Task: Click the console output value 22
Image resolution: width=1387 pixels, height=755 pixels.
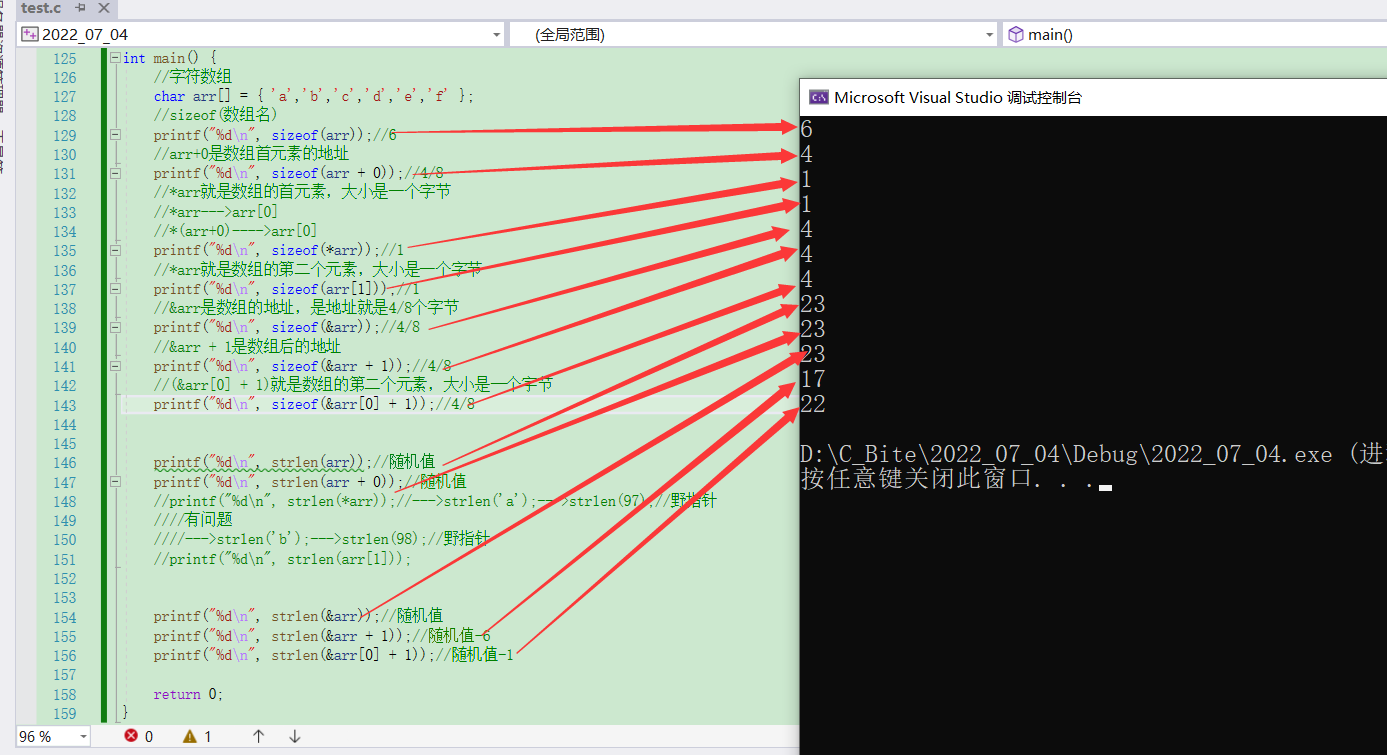Action: pyautogui.click(x=813, y=404)
